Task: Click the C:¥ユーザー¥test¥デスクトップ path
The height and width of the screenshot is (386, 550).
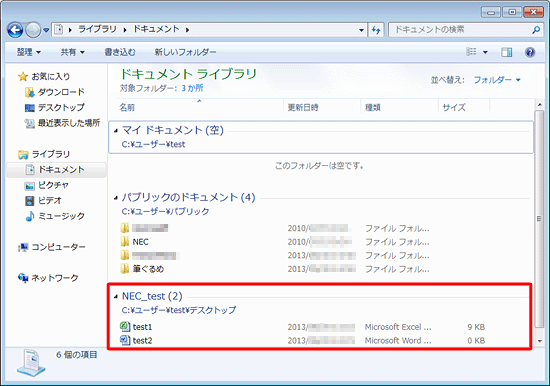Action: [x=179, y=310]
